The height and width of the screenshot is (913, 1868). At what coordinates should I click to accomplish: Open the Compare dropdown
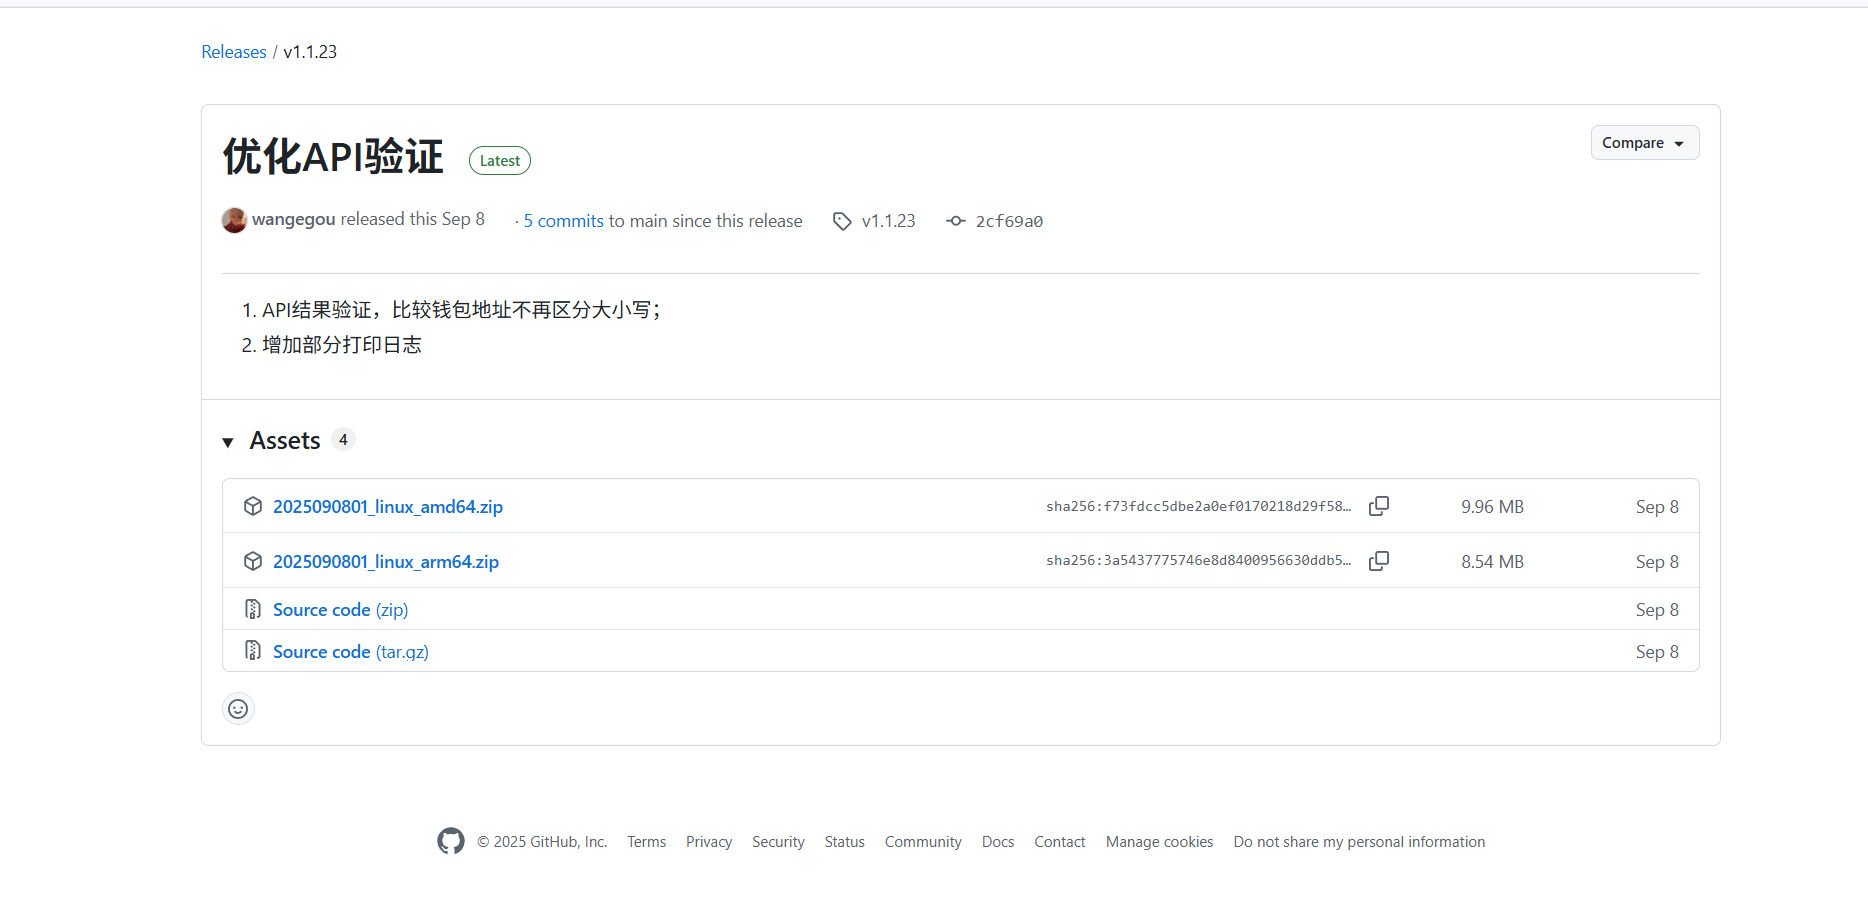tap(1644, 143)
